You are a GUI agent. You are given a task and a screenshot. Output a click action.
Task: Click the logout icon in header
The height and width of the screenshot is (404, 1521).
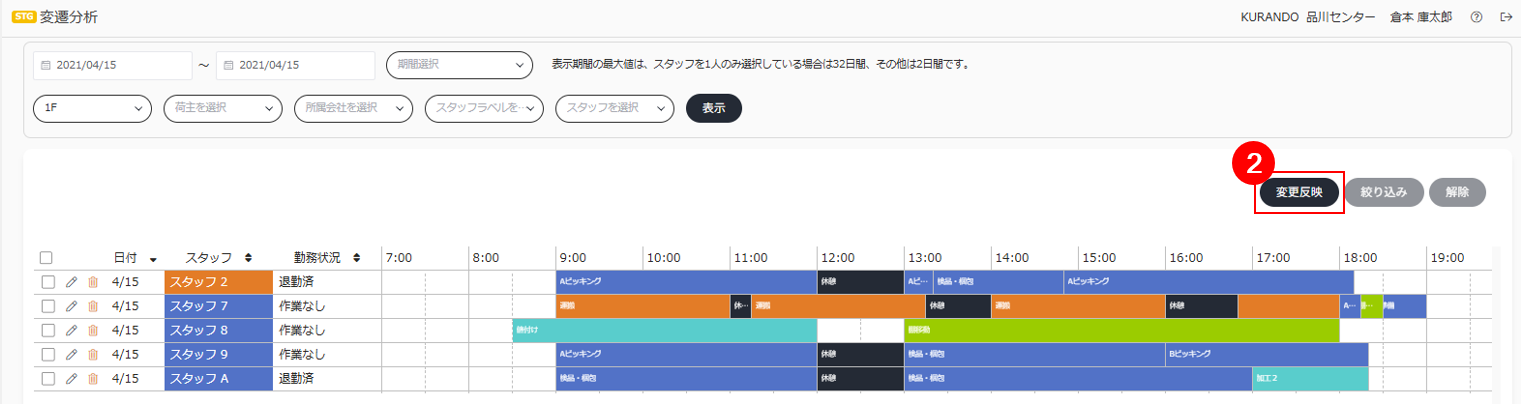pyautogui.click(x=1505, y=17)
